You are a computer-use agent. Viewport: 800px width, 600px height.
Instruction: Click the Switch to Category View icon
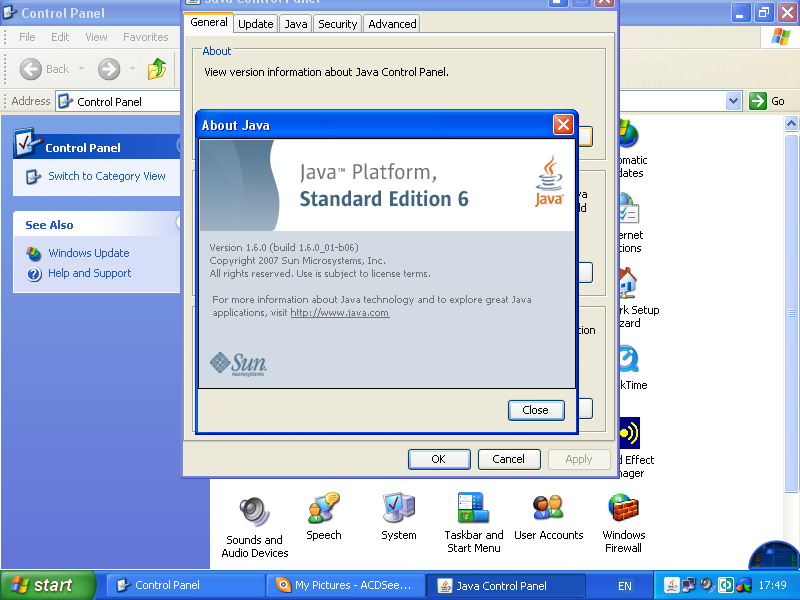tap(33, 177)
